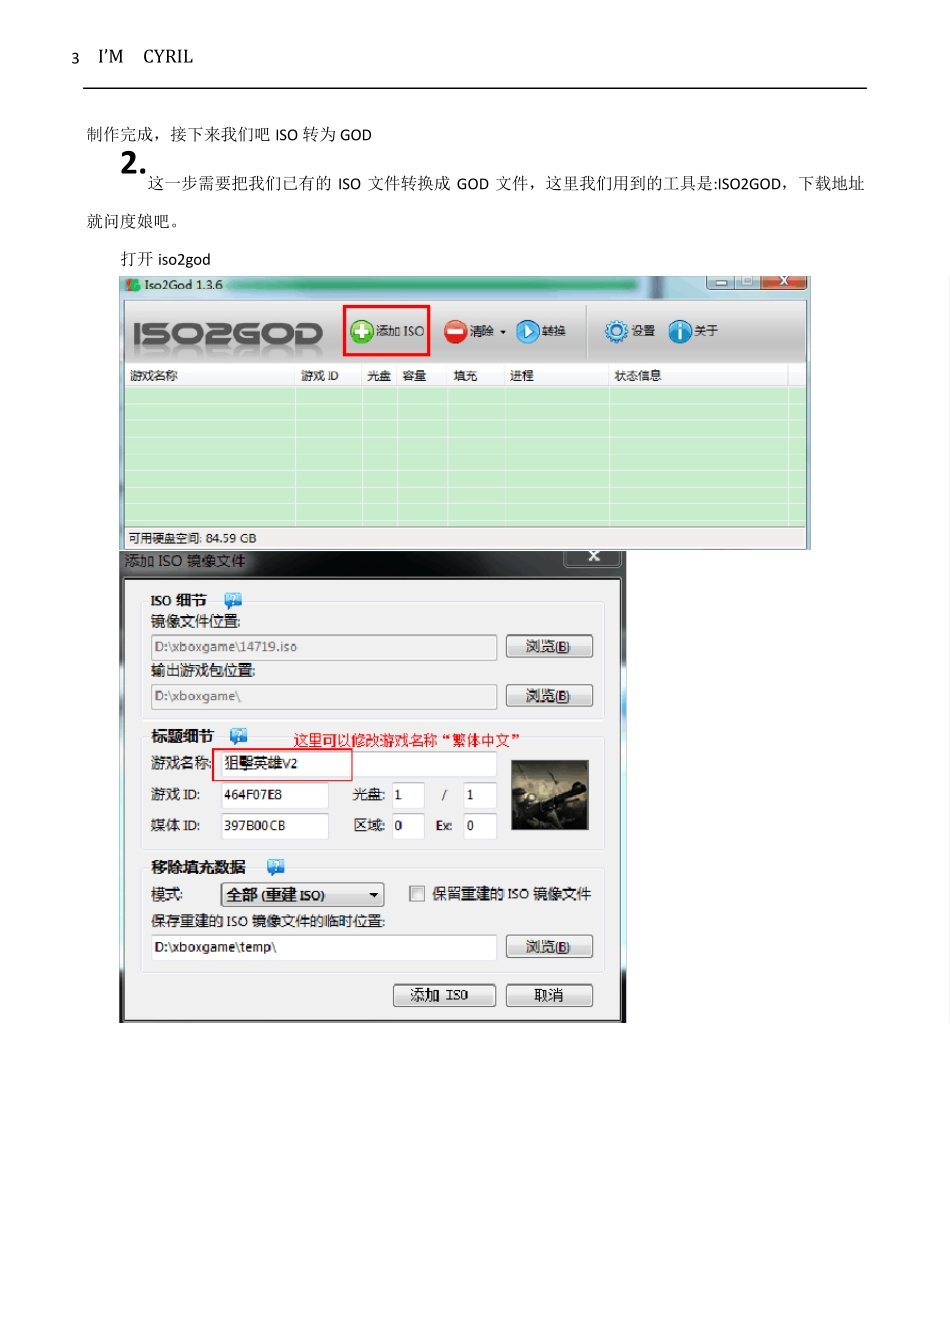Click the help icon beside 标题细节
950x1344 pixels.
[238, 736]
